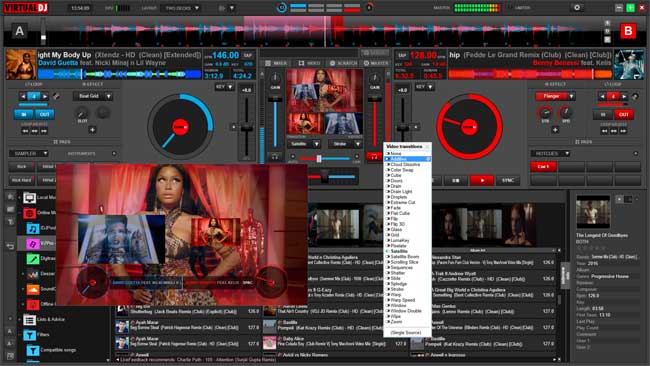Choose Color Swap transition
Image resolution: width=650 pixels, height=366 pixels.
402,170
